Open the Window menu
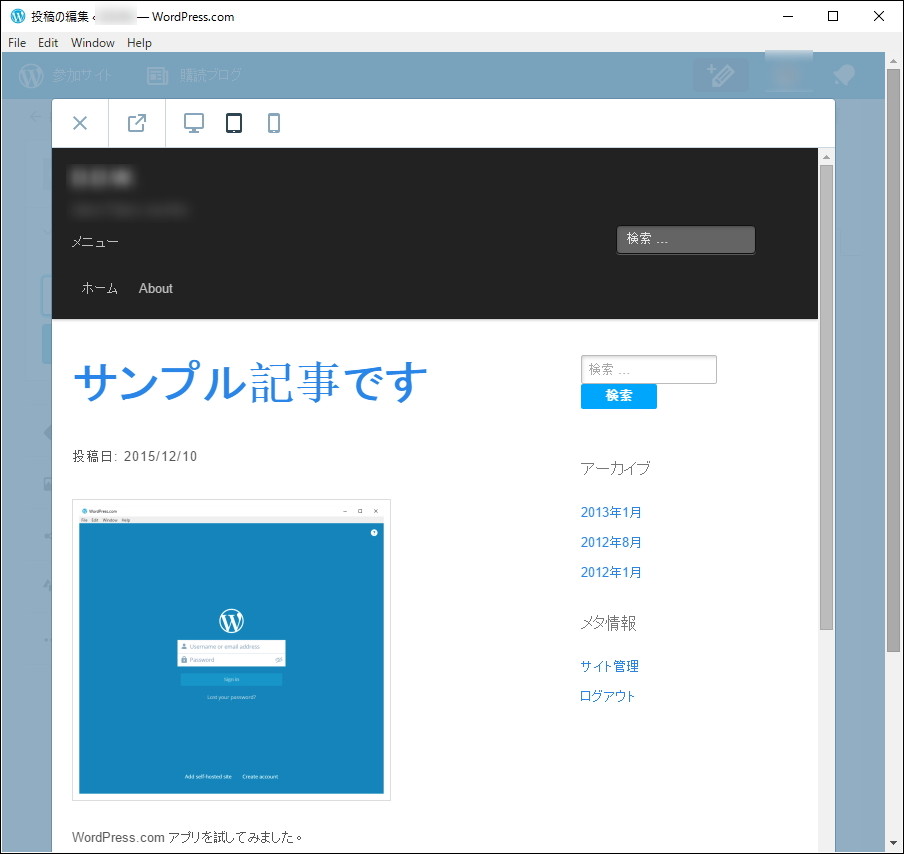 [92, 43]
